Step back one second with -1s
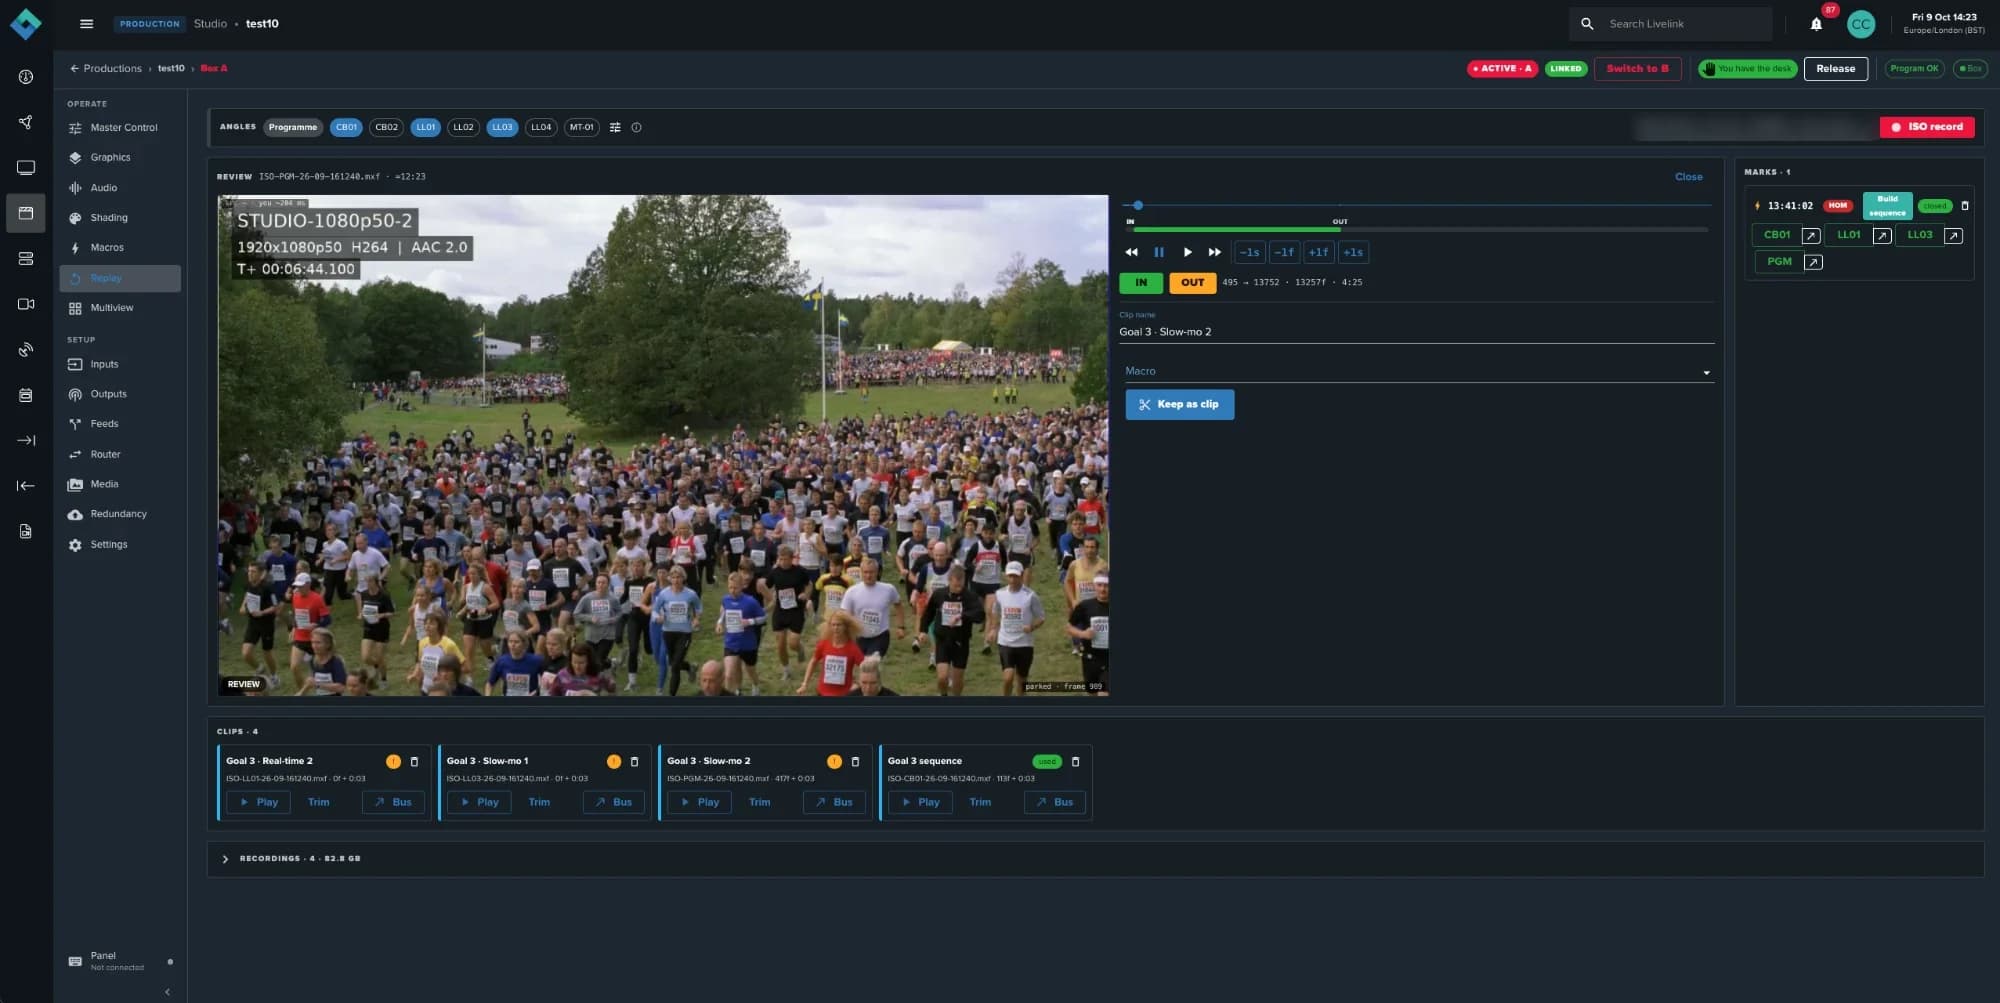The width and height of the screenshot is (2000, 1003). [x=1249, y=253]
